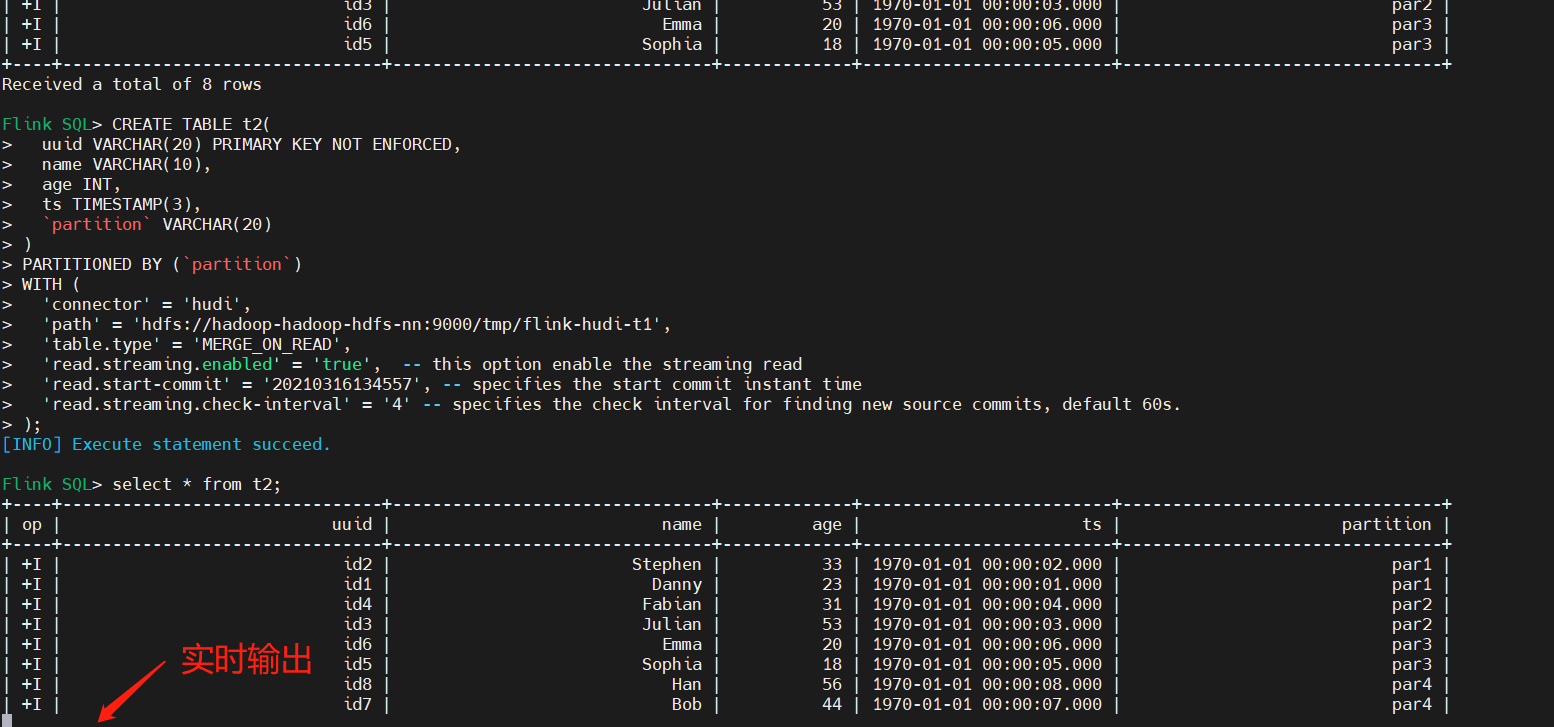Click the "CREATE TABLE t2(" statement text
Image resolution: width=1554 pixels, height=727 pixels.
click(x=191, y=124)
